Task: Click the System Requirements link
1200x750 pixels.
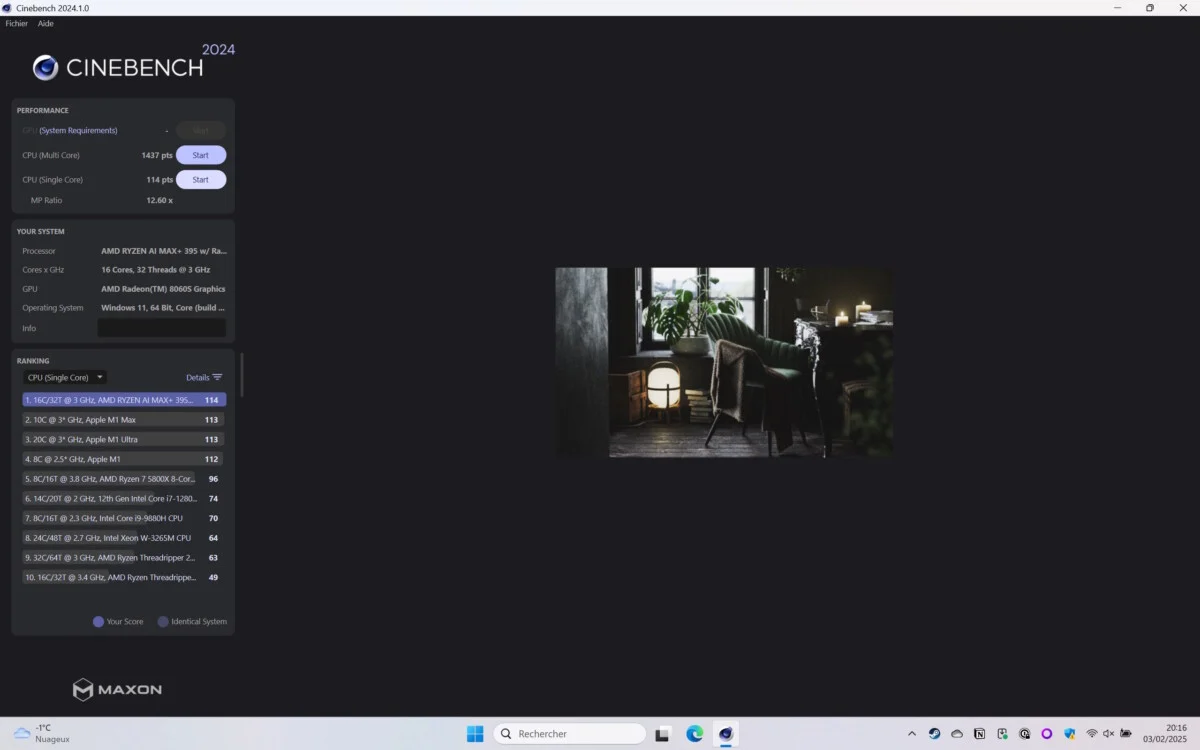Action: click(x=78, y=130)
